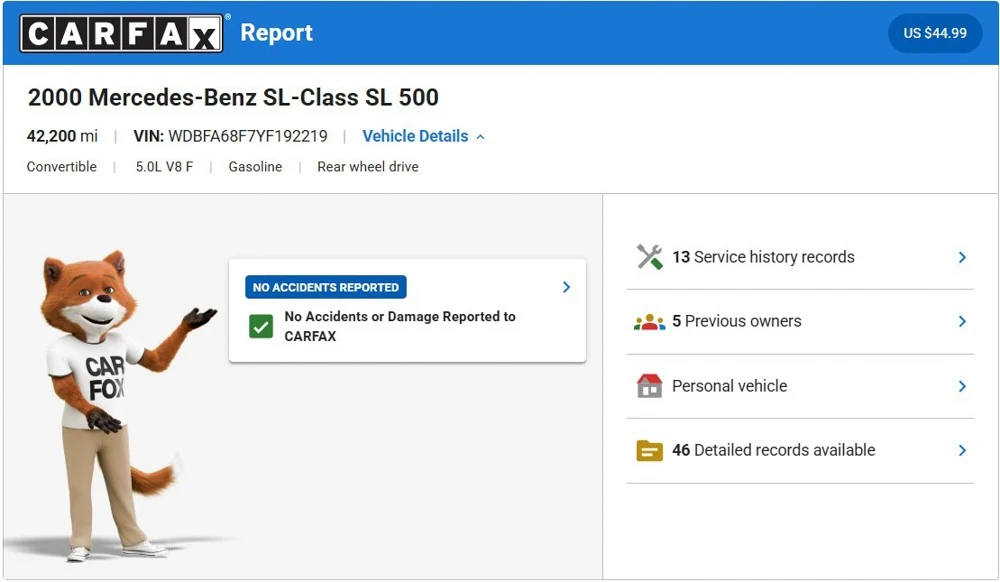Image resolution: width=1000 pixels, height=582 pixels.
Task: Click the Vehicle Details chevron arrow
Action: 481,137
